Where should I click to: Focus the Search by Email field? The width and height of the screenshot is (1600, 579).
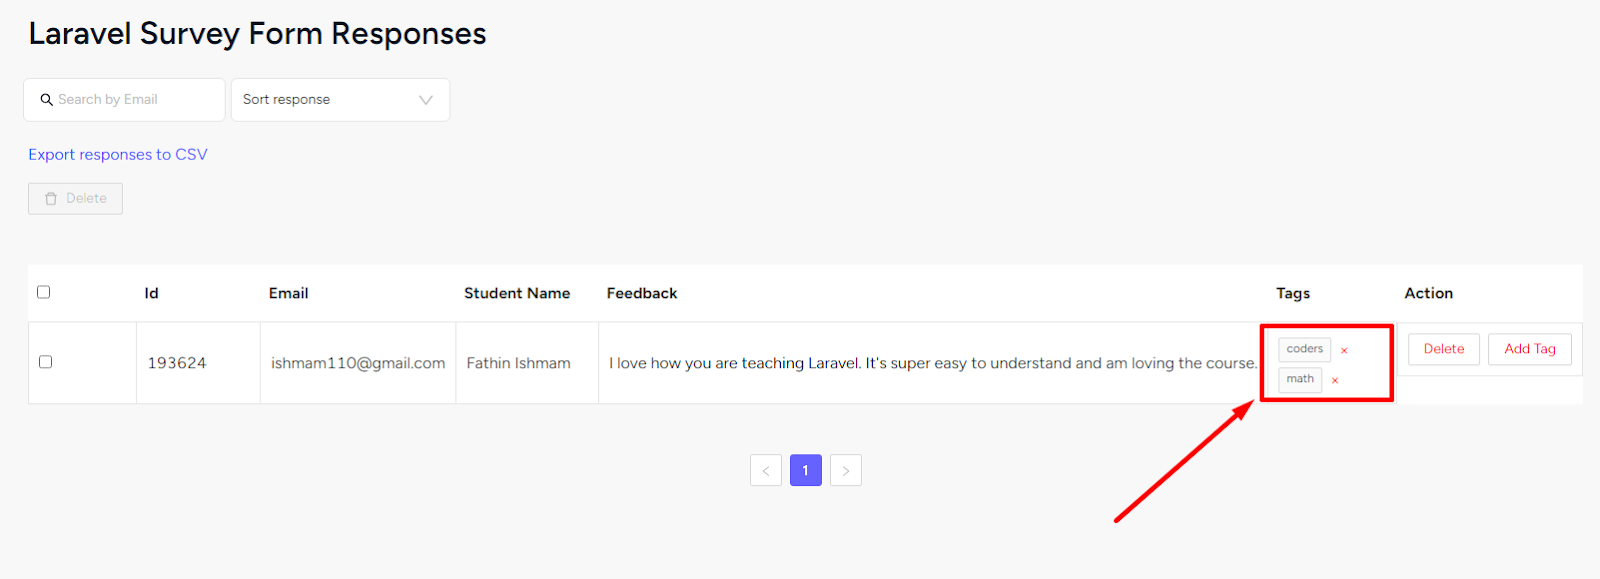124,100
